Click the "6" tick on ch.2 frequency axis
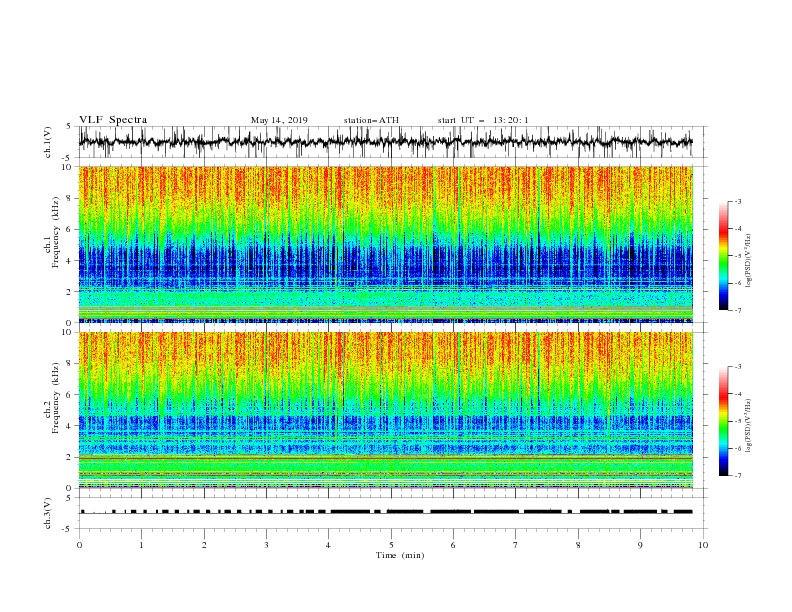 pos(70,395)
